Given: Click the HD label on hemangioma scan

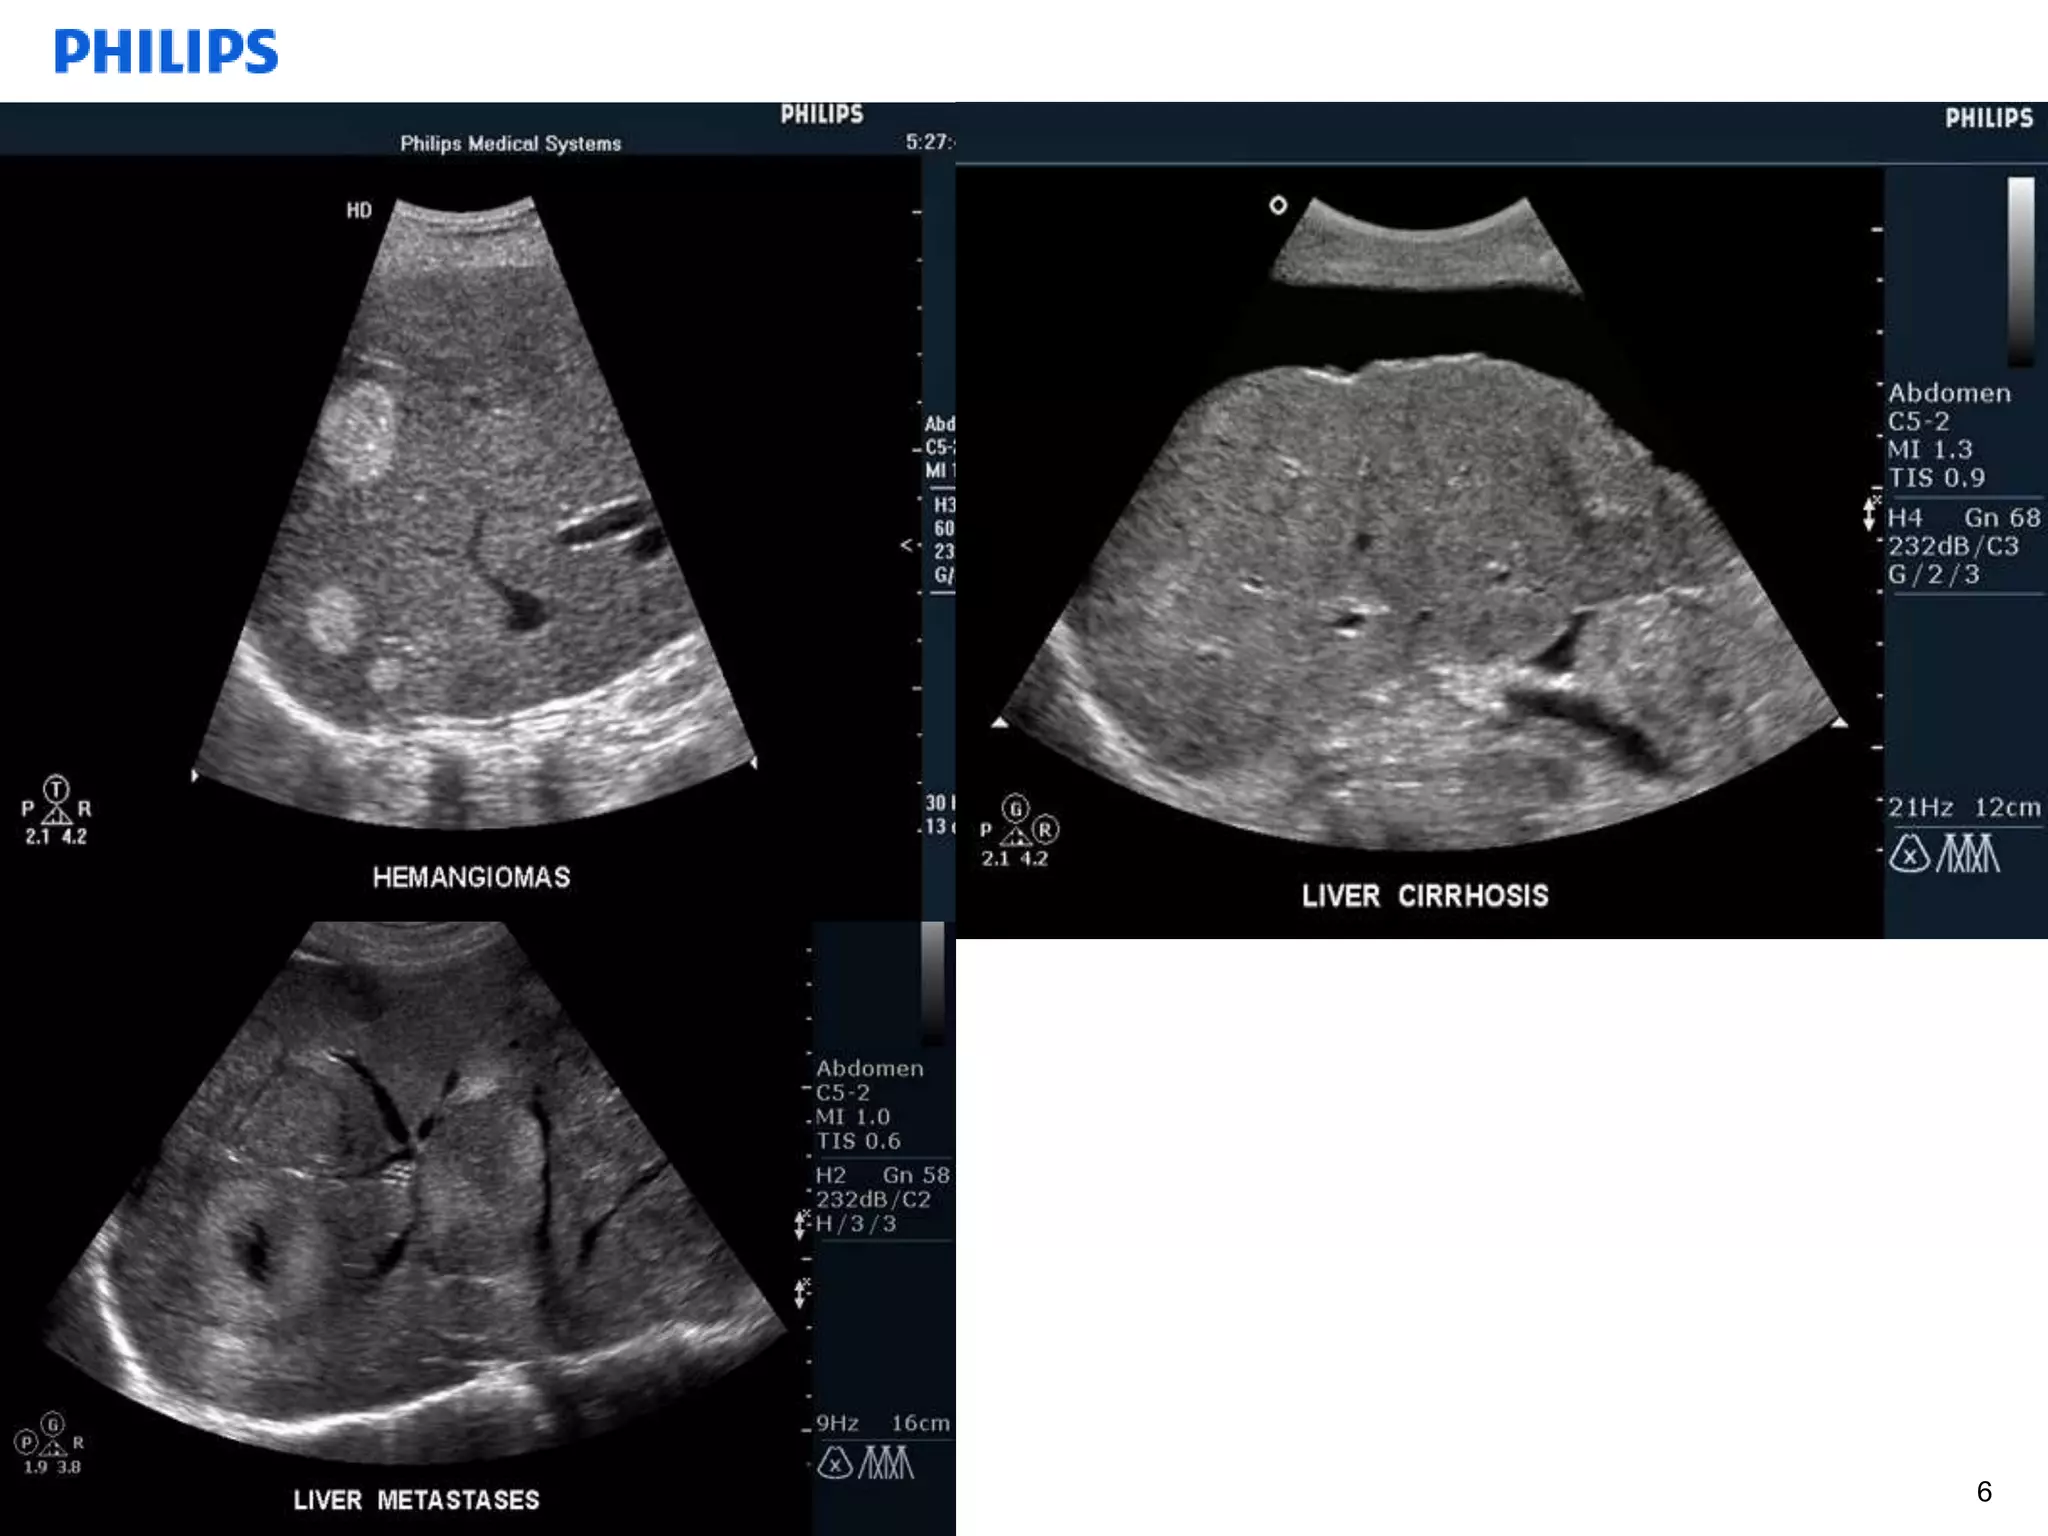Looking at the screenshot, I should coord(359,210).
